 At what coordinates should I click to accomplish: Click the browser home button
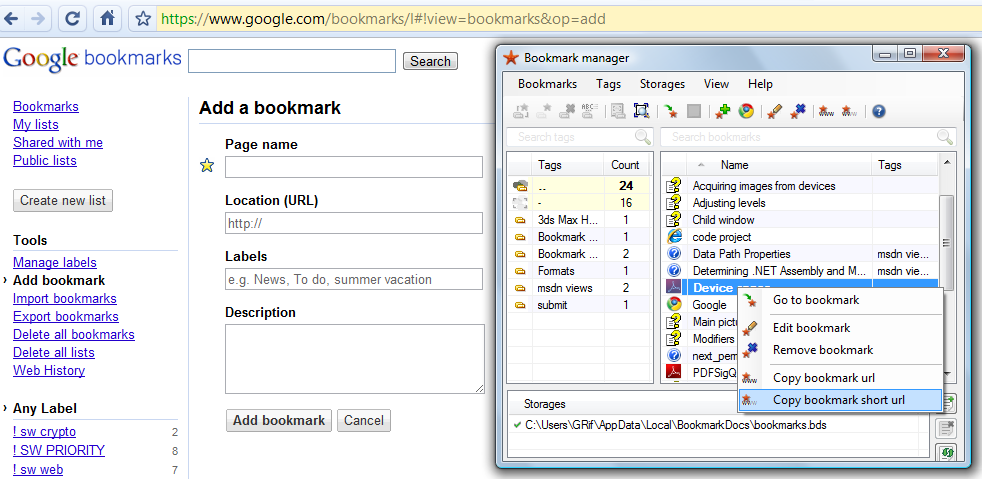pyautogui.click(x=108, y=19)
